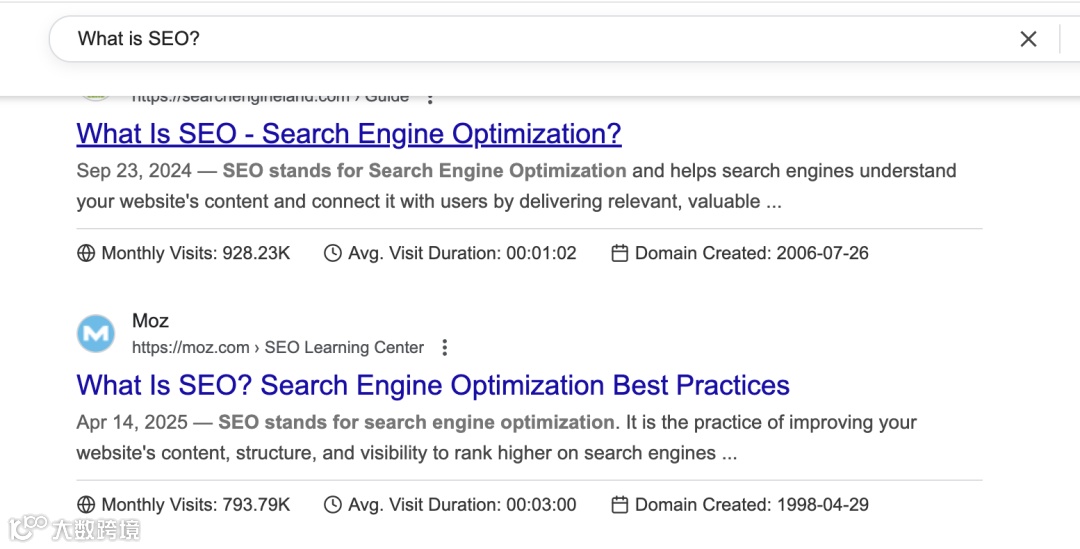
Task: Click the searchengineland favicon partially visible
Action: point(96,98)
